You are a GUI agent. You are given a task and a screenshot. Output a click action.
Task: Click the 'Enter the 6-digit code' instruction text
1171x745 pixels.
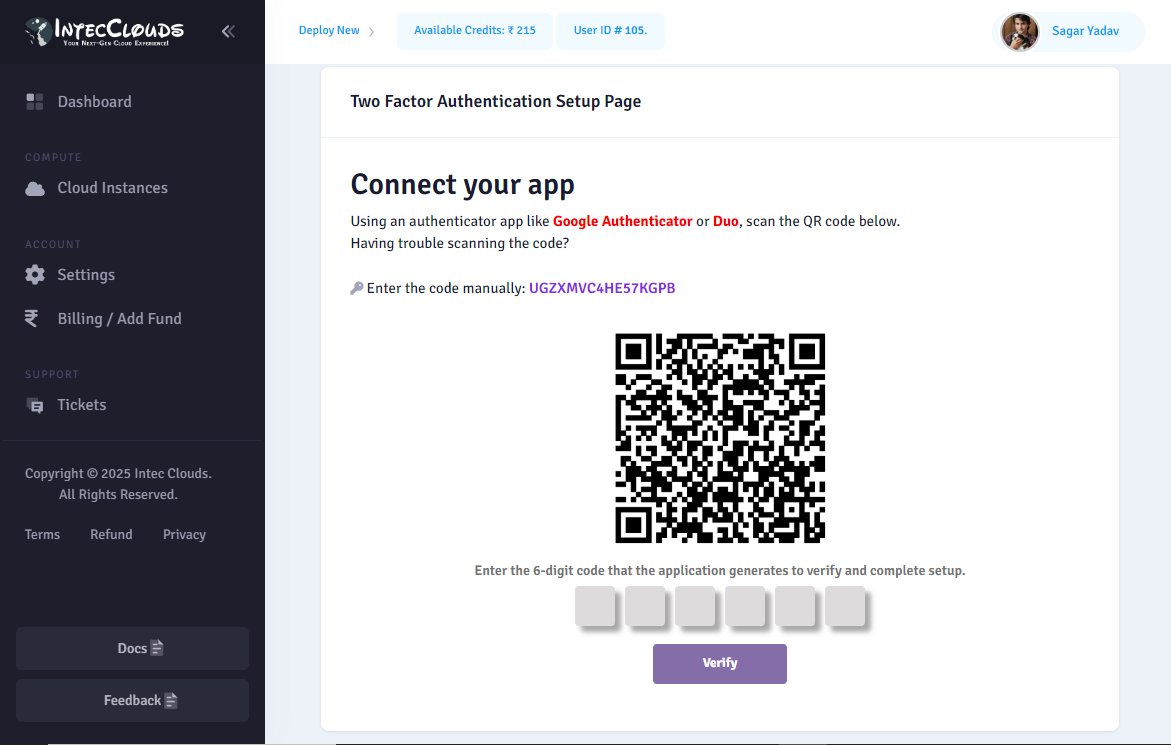click(x=720, y=570)
